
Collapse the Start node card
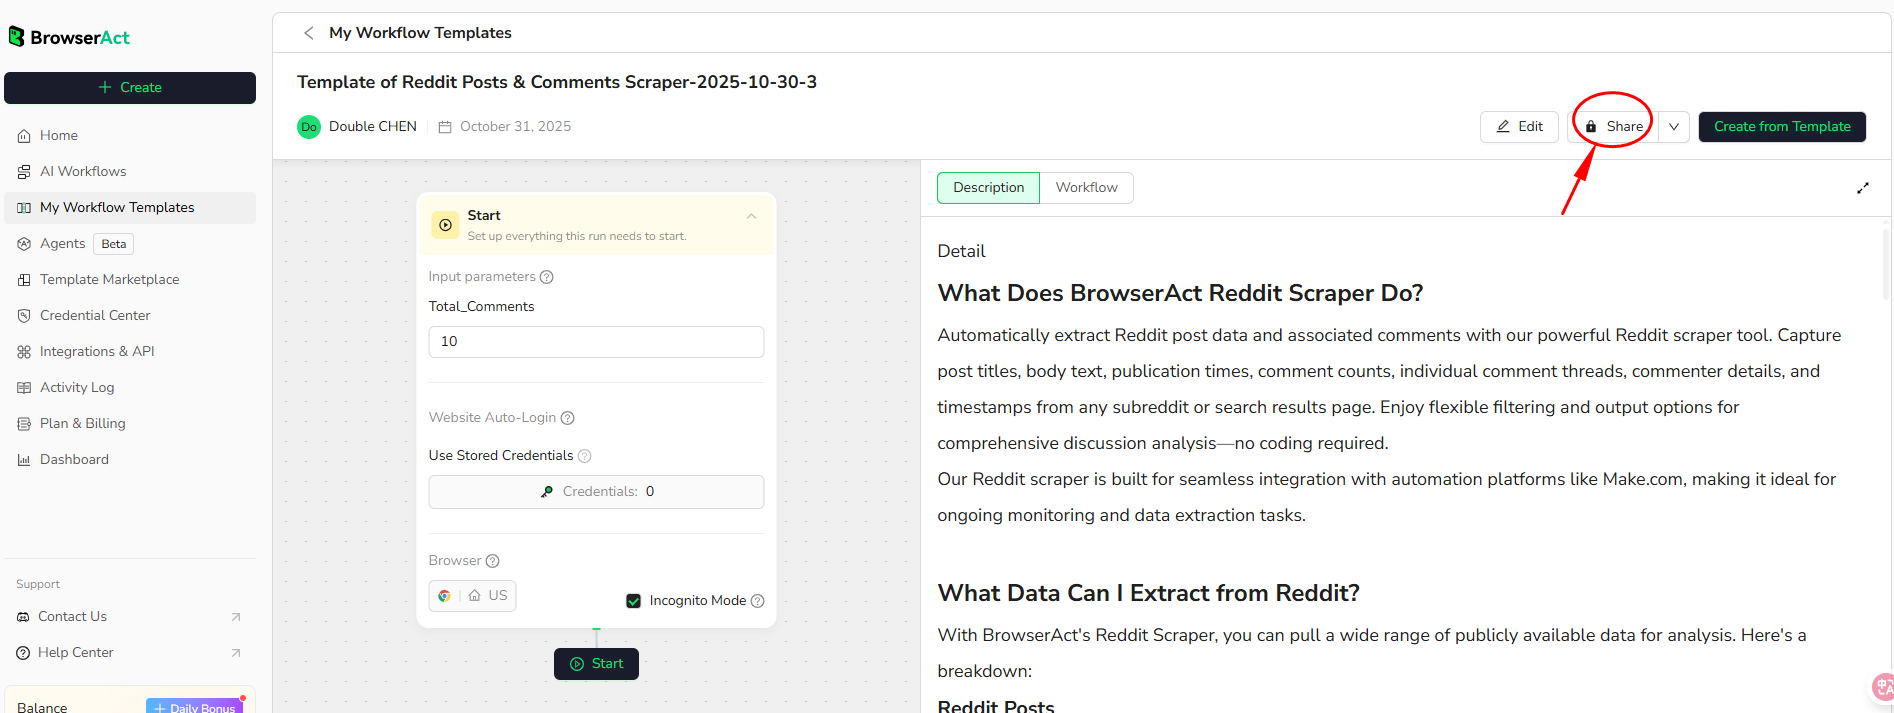click(751, 217)
